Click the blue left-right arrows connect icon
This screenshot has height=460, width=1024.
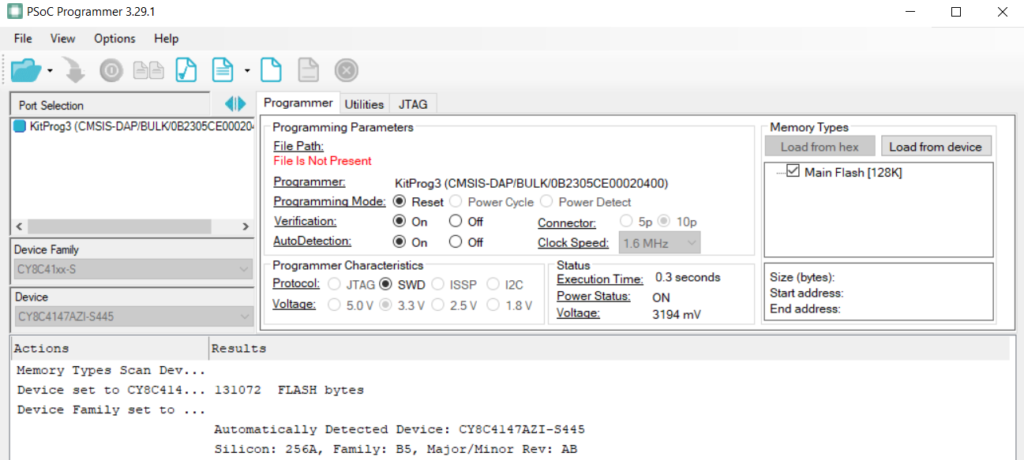pyautogui.click(x=235, y=104)
